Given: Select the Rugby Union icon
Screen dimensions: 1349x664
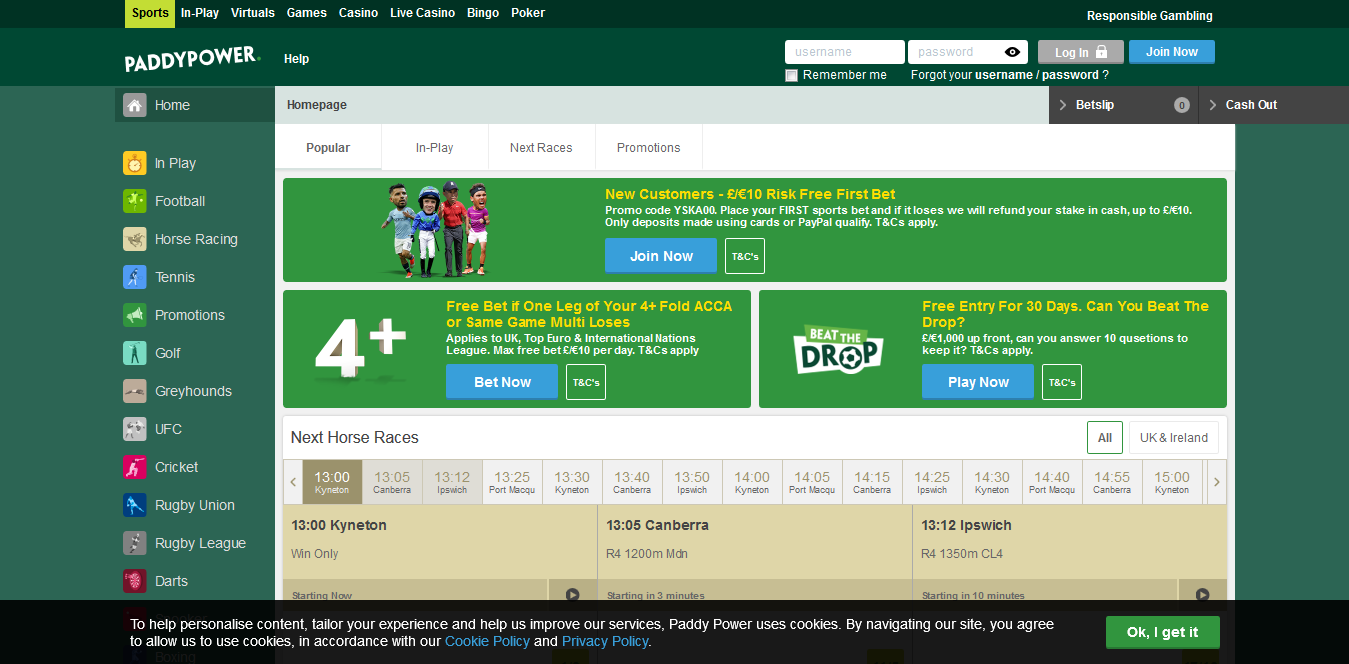Looking at the screenshot, I should tap(135, 505).
